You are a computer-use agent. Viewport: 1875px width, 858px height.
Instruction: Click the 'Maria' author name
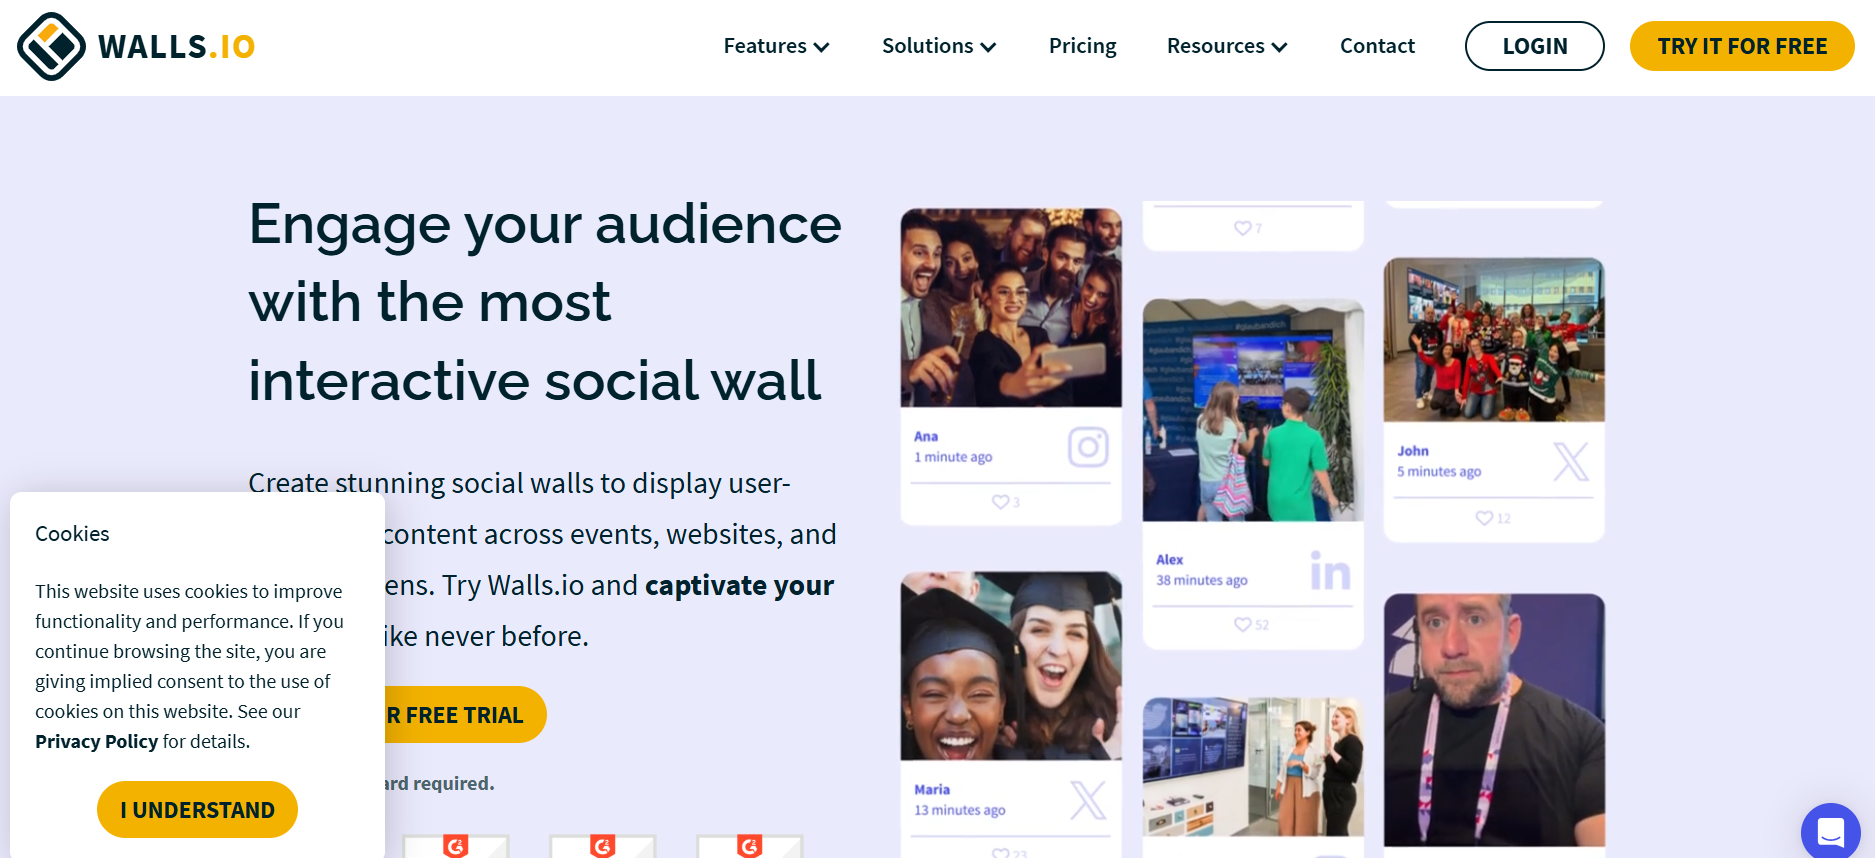coord(931,790)
